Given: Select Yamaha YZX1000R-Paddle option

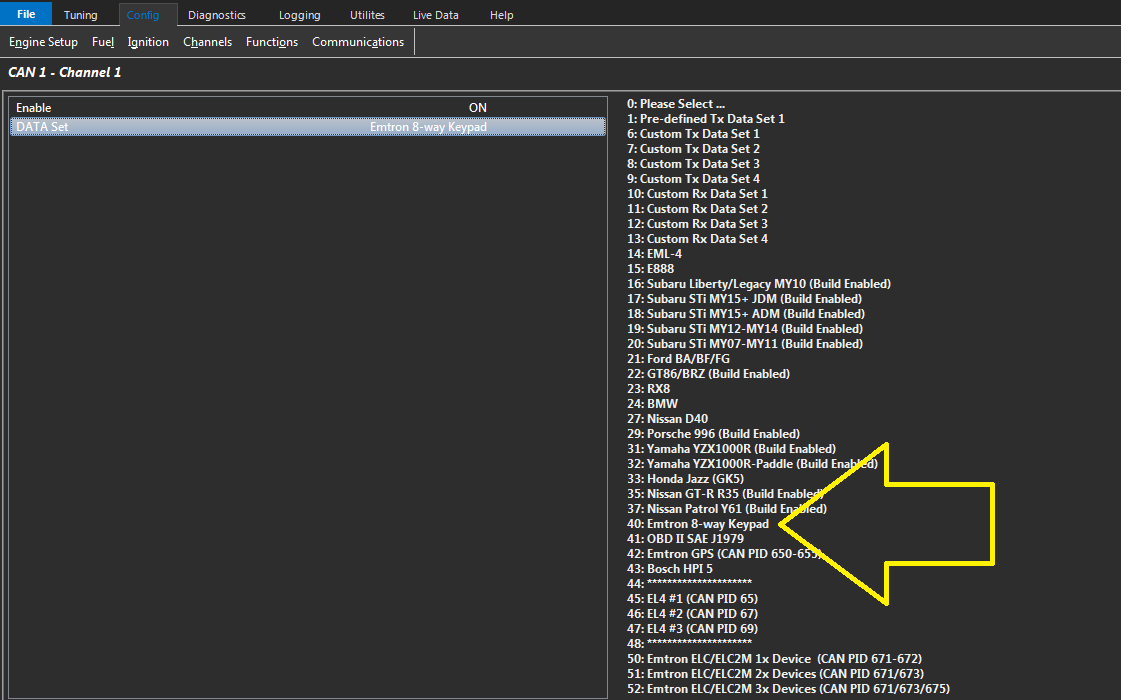Looking at the screenshot, I should click(752, 464).
